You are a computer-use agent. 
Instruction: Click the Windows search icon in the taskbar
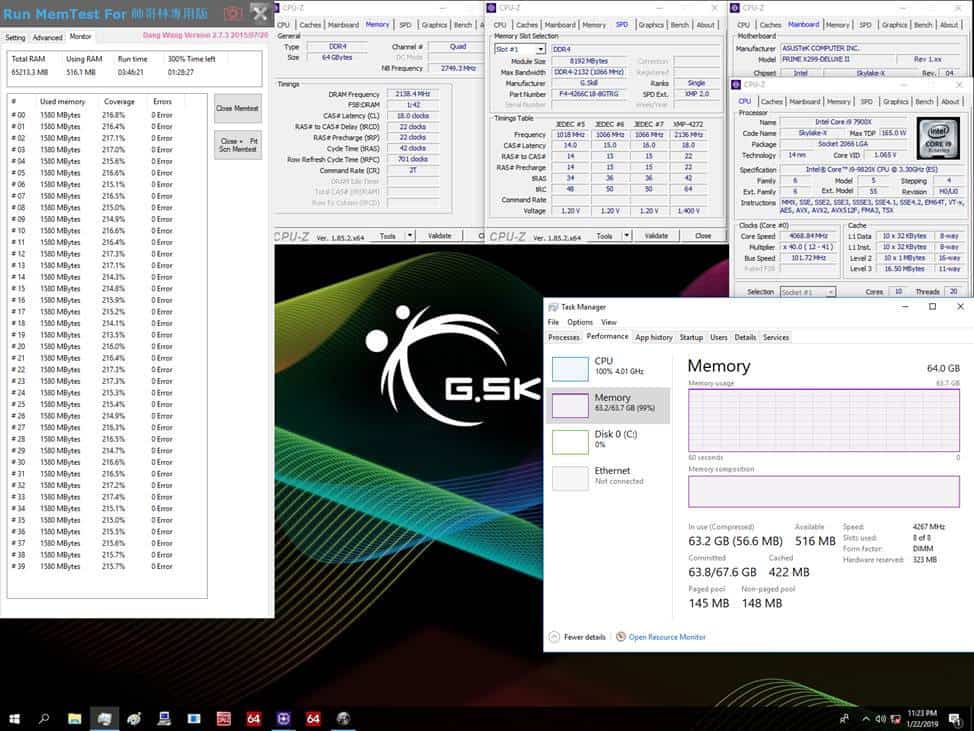pos(44,719)
